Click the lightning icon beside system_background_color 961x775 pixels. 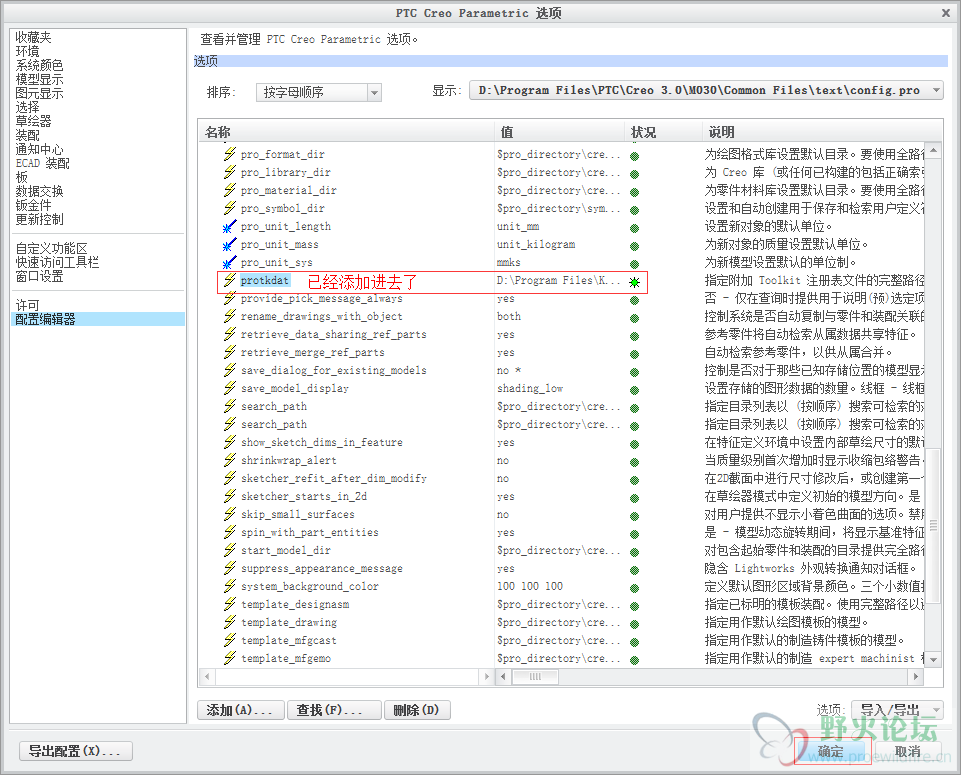pos(230,586)
